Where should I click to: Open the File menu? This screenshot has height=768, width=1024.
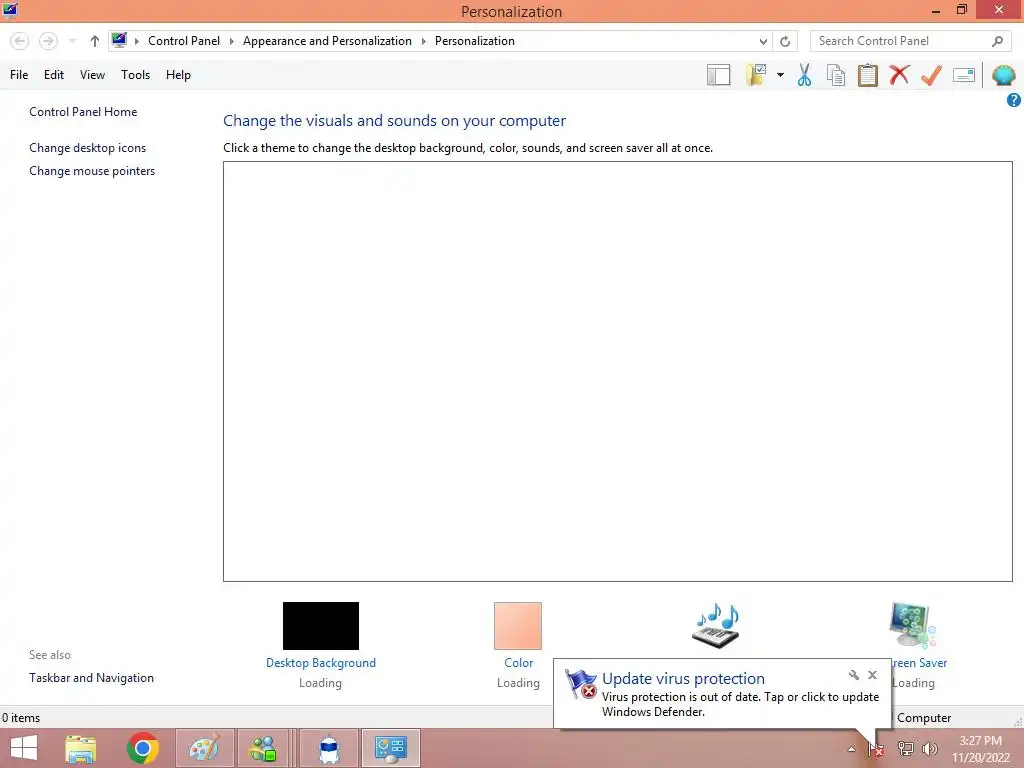pos(19,75)
